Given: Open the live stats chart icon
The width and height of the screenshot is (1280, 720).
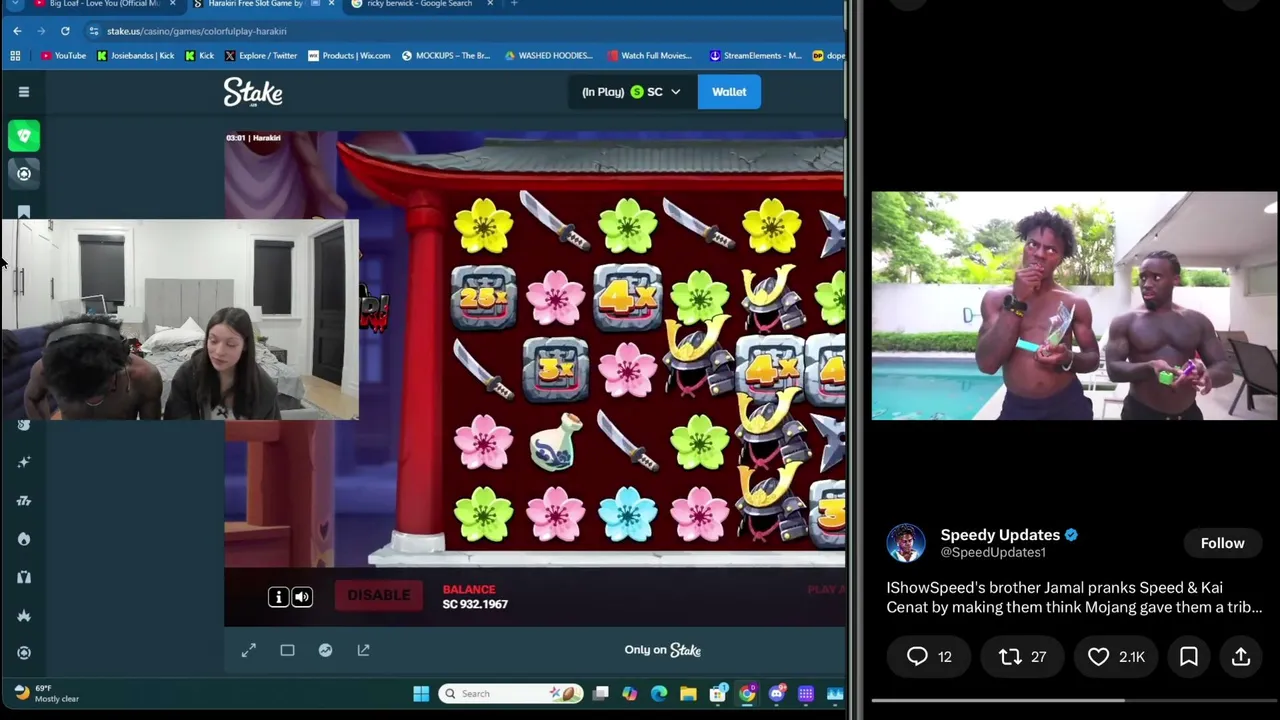Looking at the screenshot, I should tap(325, 650).
